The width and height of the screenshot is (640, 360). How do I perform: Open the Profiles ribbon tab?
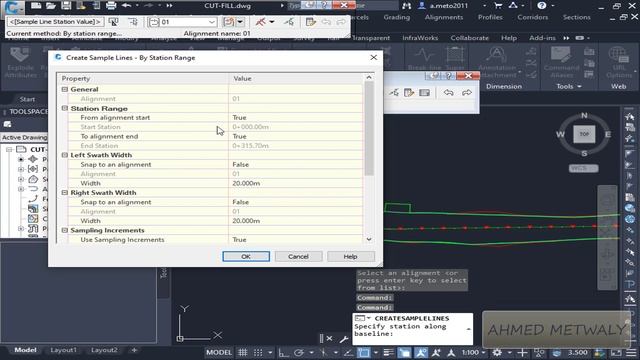coord(490,17)
